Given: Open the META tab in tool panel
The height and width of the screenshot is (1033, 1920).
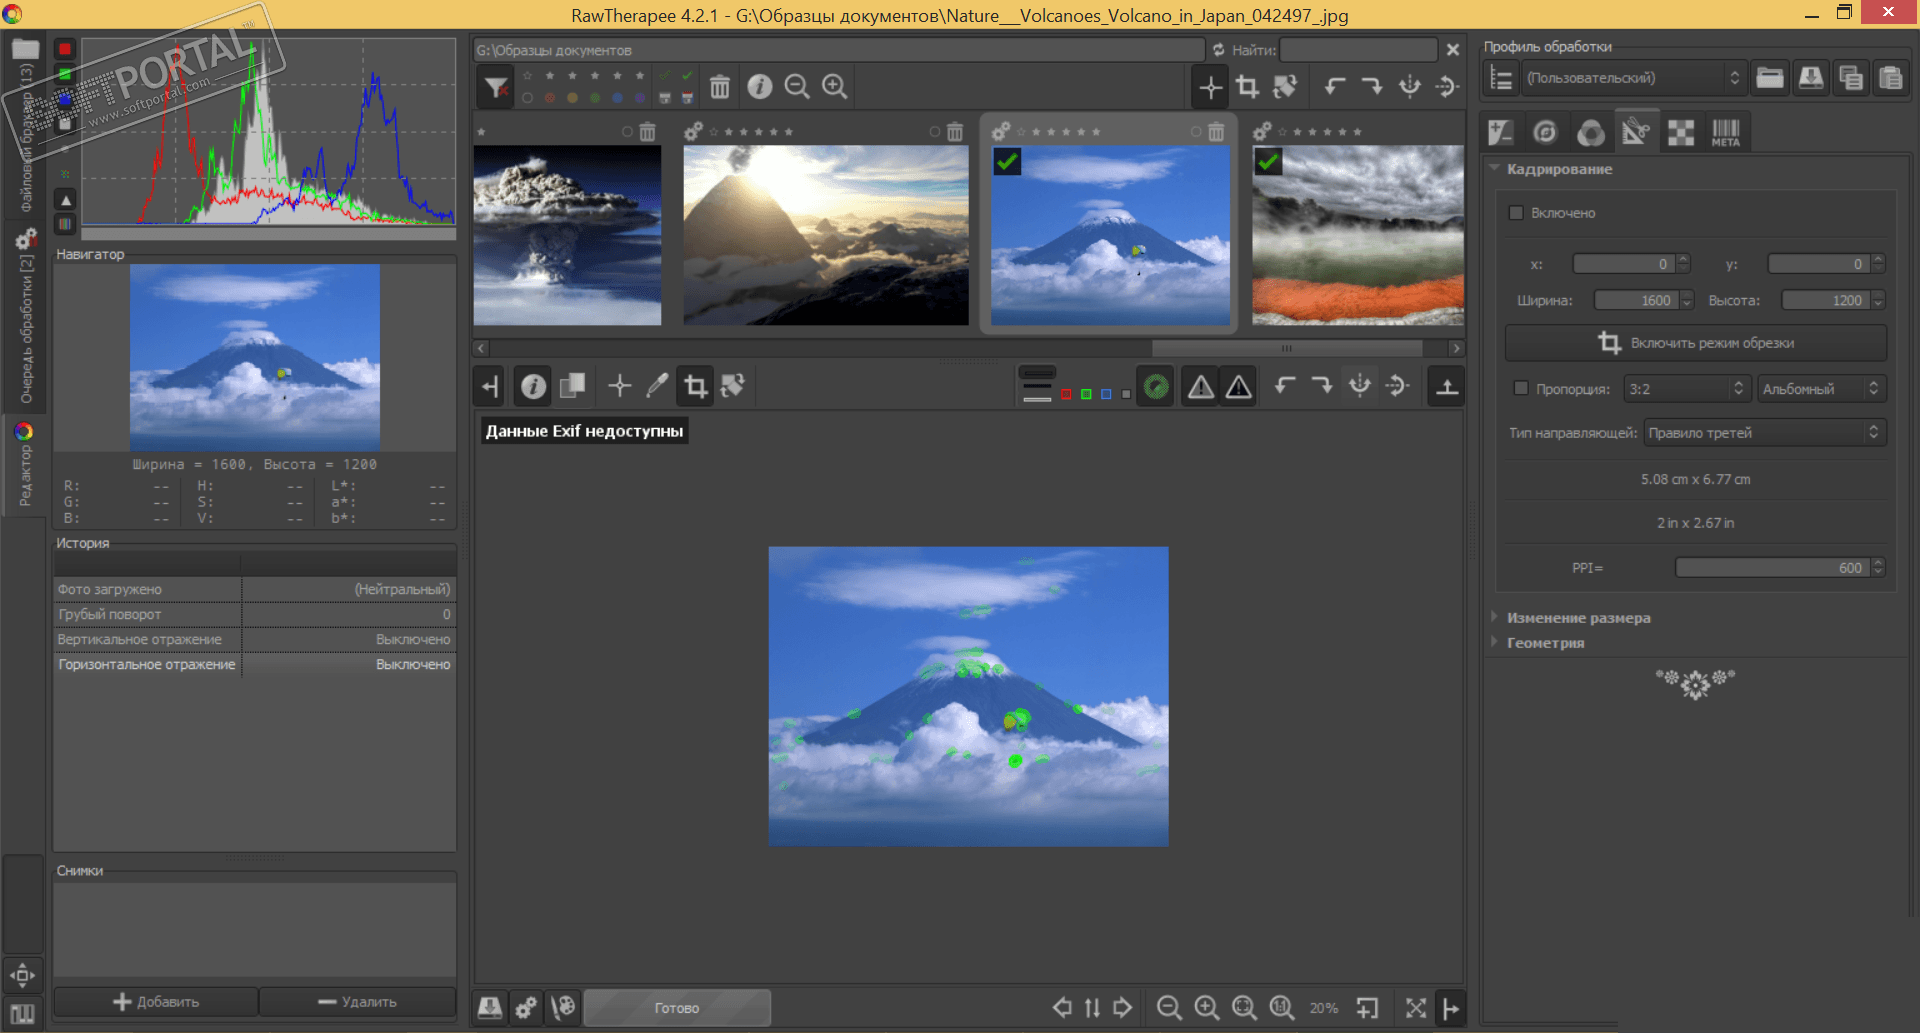Looking at the screenshot, I should [1726, 132].
